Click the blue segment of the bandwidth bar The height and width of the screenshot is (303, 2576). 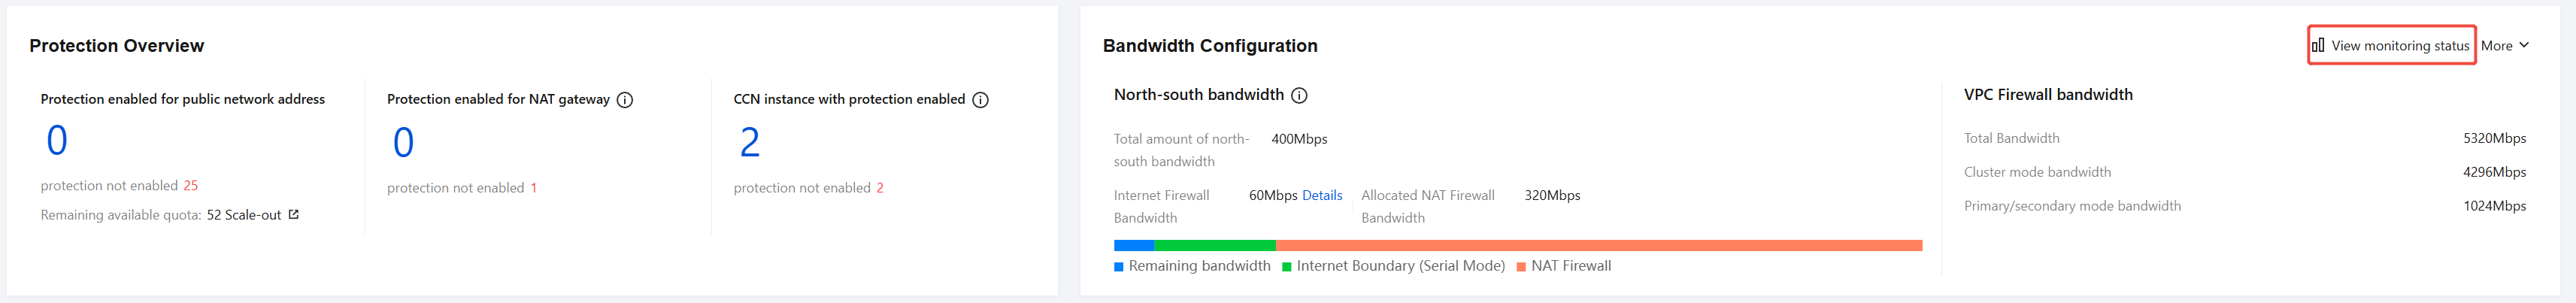tap(1134, 245)
